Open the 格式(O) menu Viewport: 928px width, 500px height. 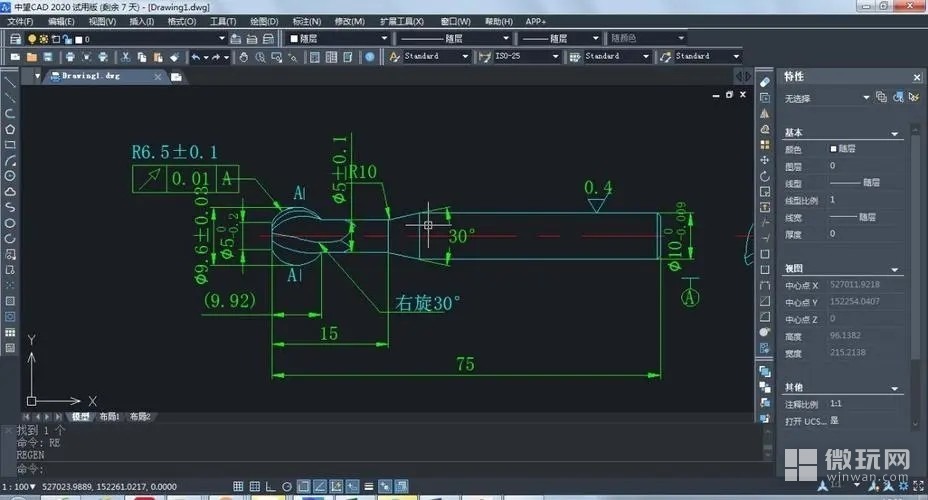click(x=182, y=21)
